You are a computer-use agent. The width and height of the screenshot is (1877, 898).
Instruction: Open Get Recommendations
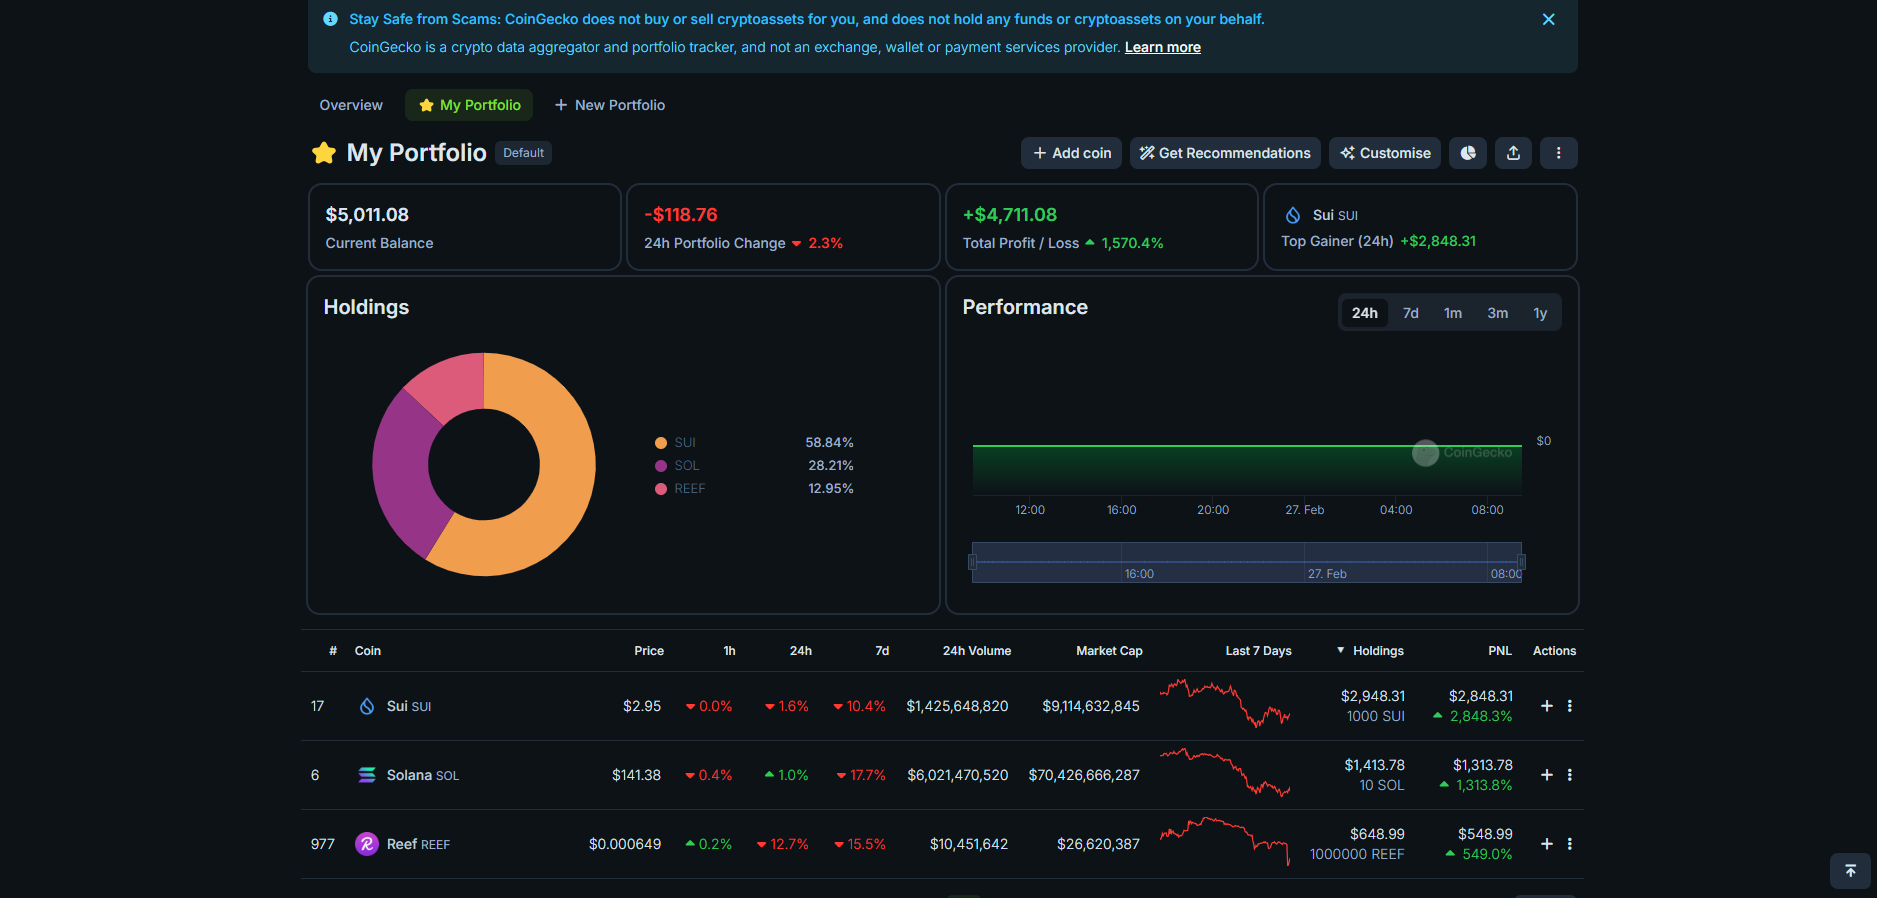click(1225, 153)
